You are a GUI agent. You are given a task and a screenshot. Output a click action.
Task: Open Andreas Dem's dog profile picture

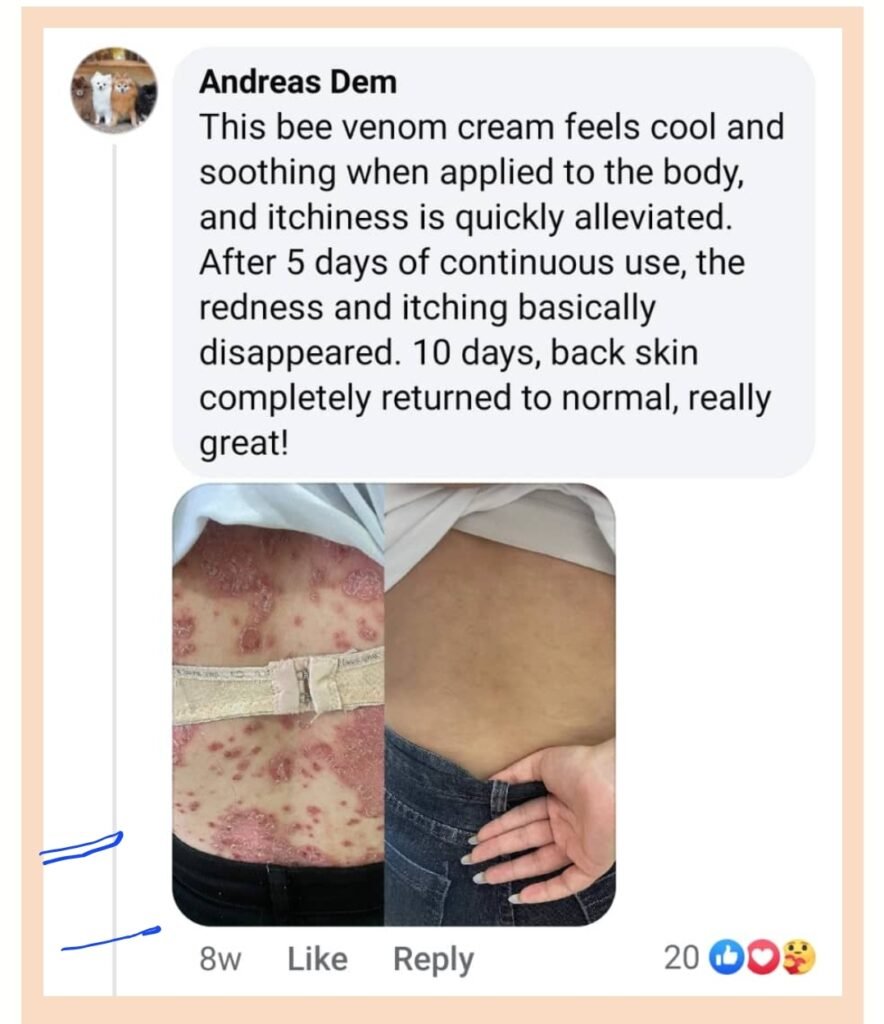coord(114,90)
